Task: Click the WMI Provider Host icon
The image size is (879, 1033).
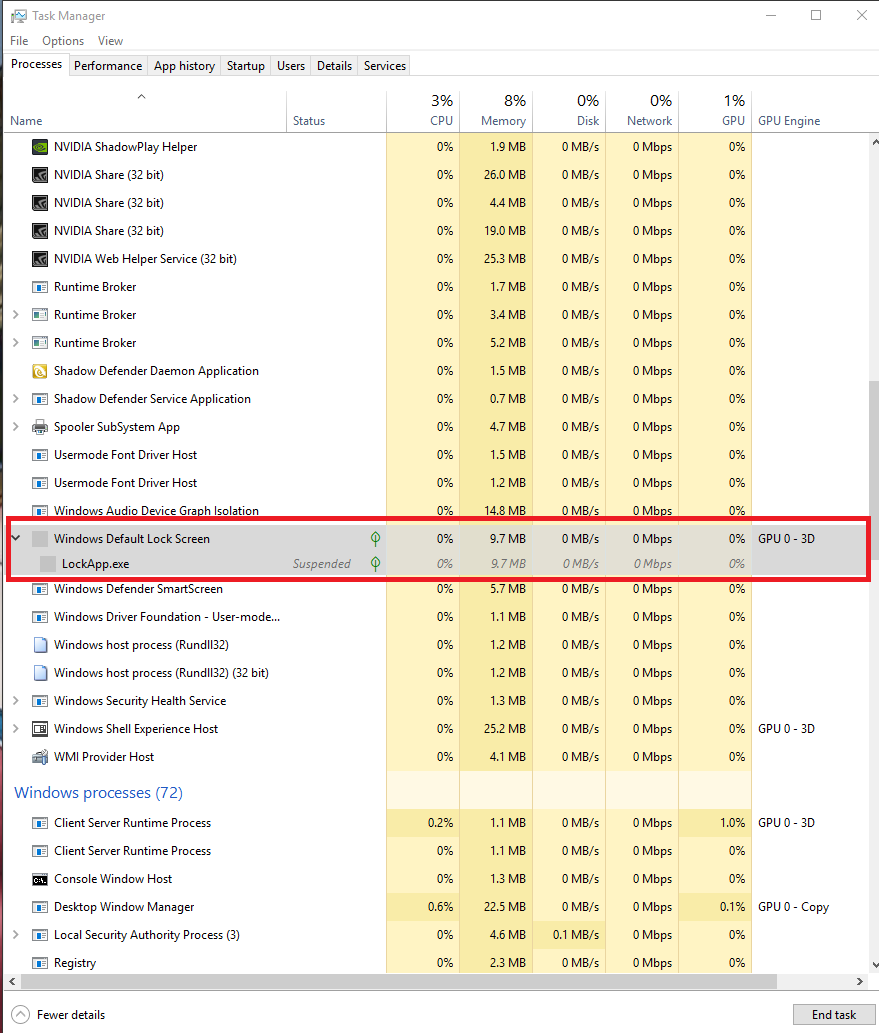Action: (40, 757)
